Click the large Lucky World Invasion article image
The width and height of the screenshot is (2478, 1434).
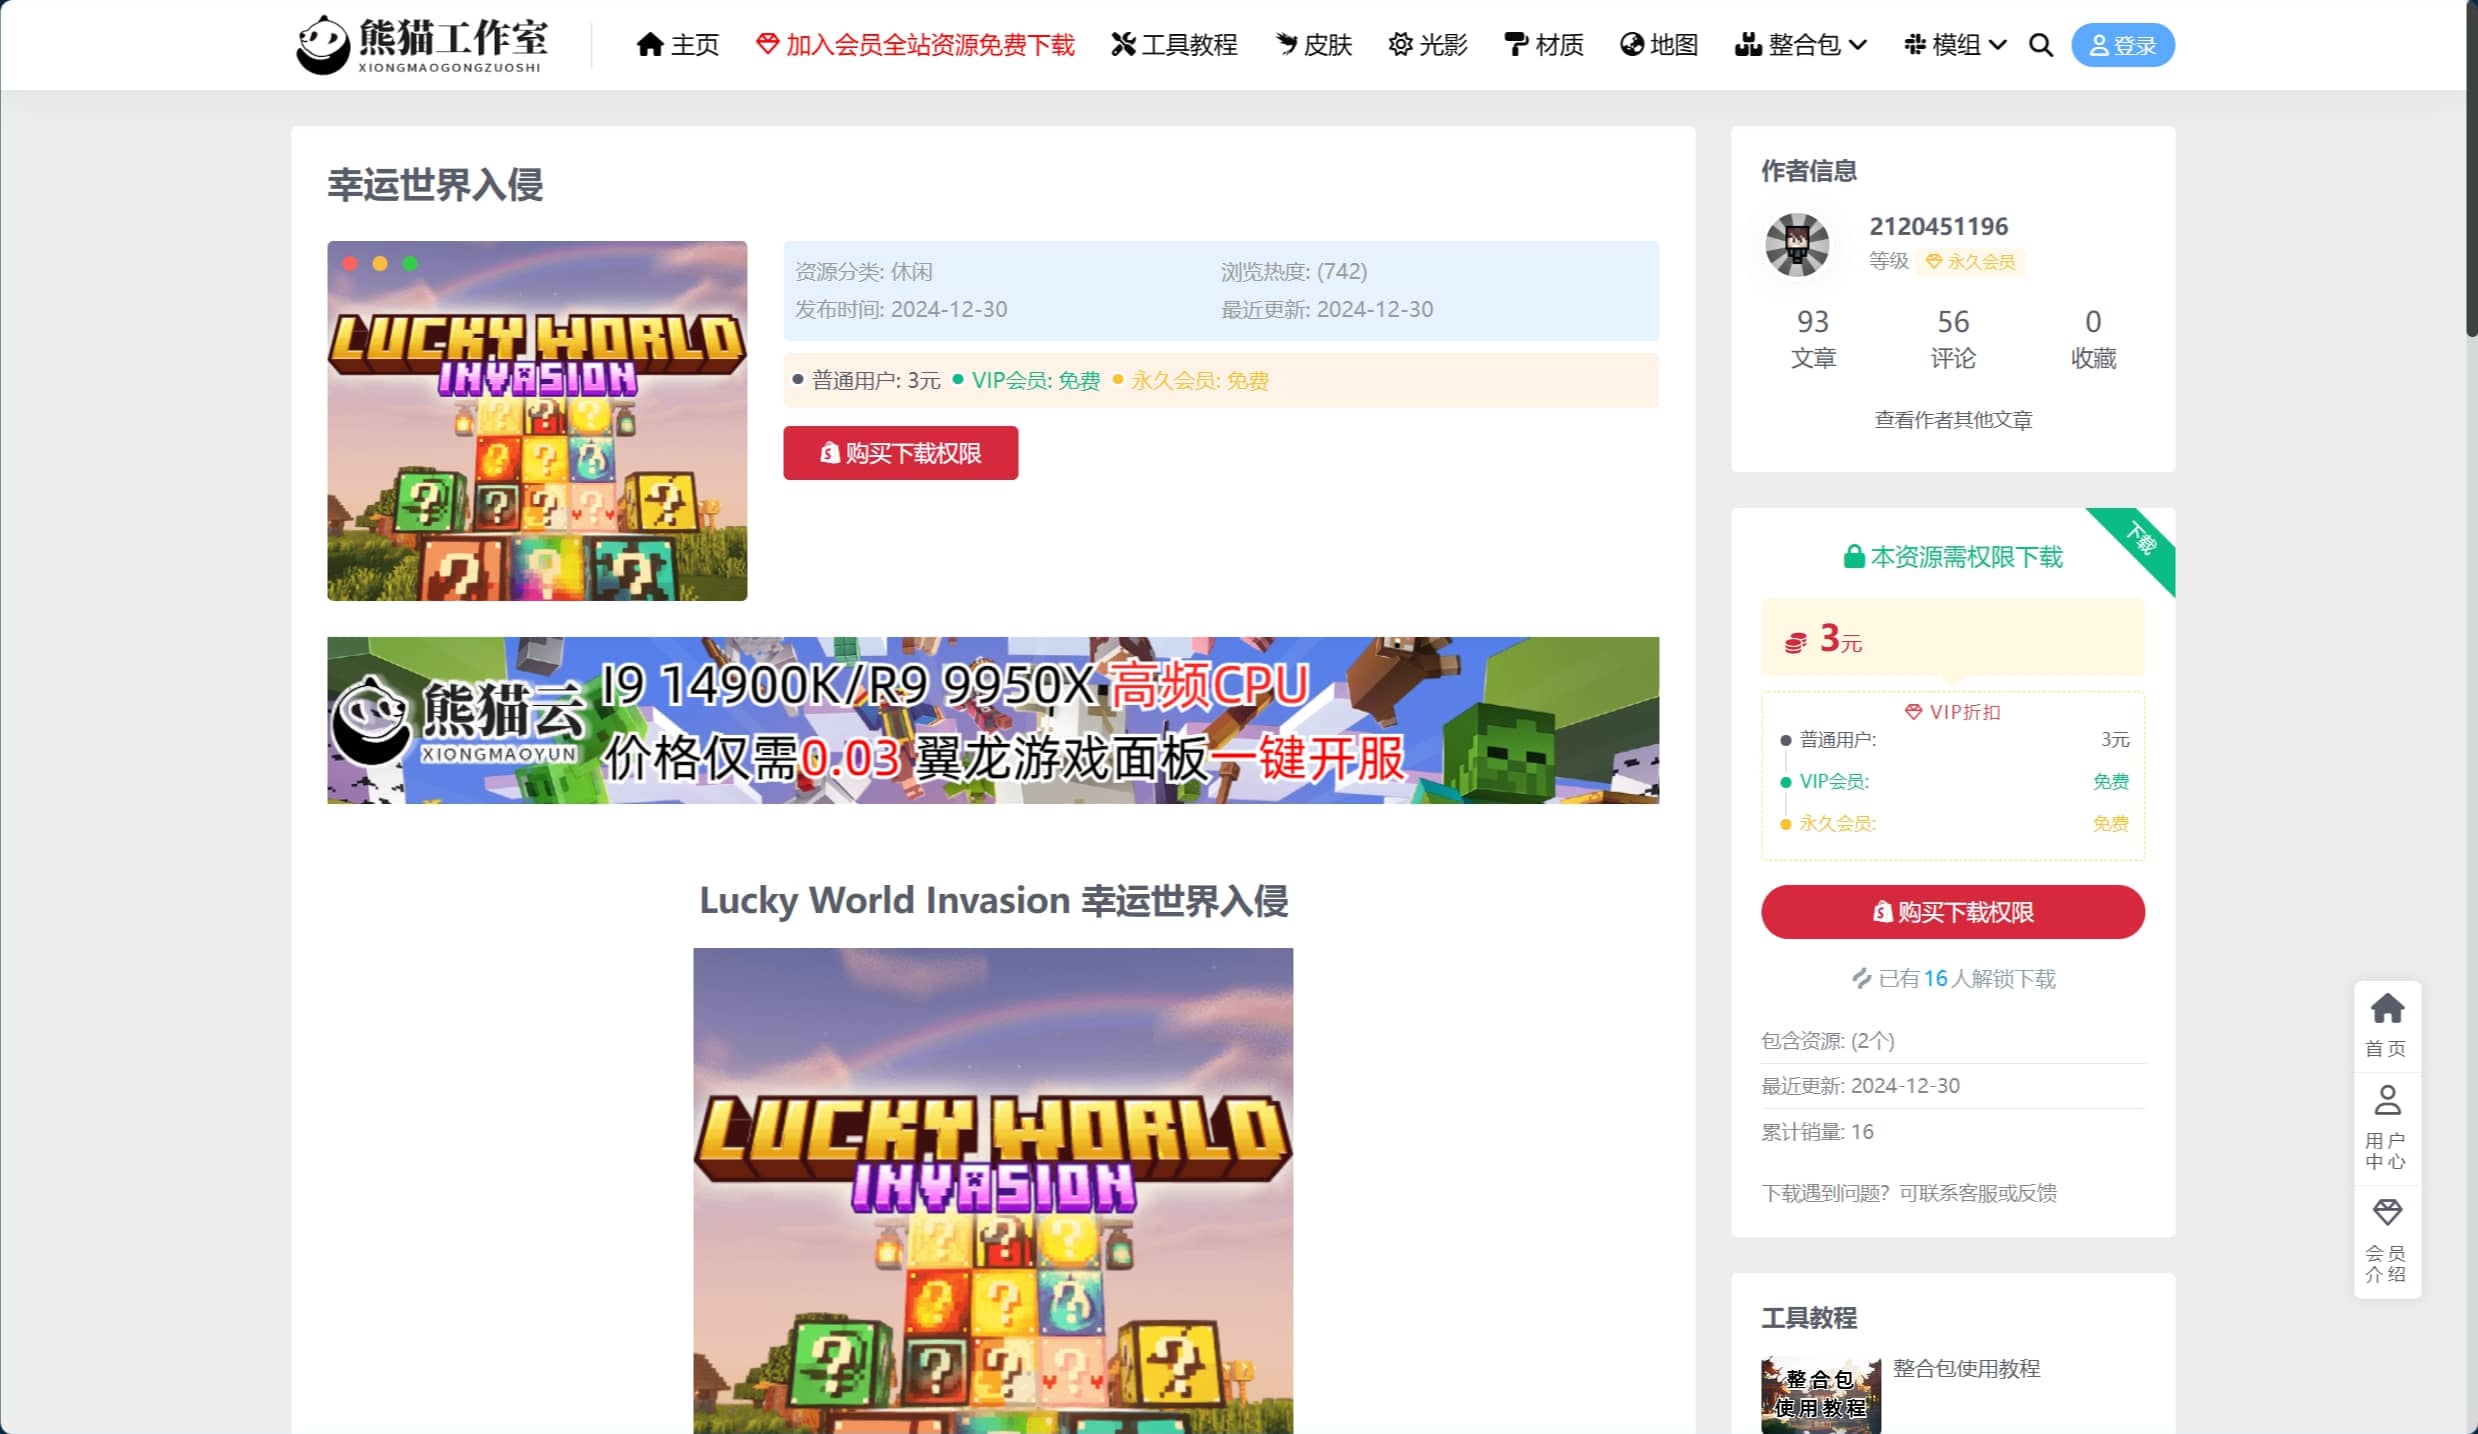[x=992, y=1190]
